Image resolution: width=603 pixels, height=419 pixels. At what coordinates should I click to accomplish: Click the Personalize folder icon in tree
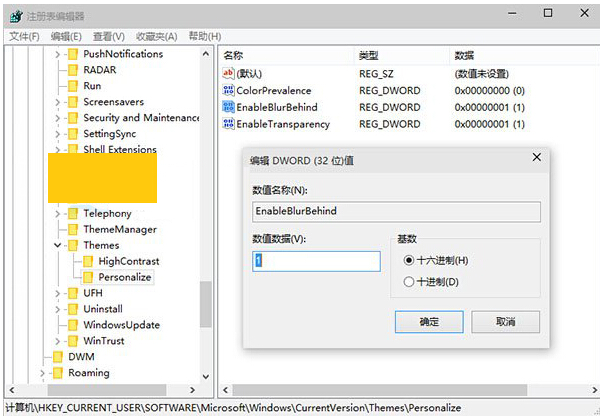tap(89, 277)
